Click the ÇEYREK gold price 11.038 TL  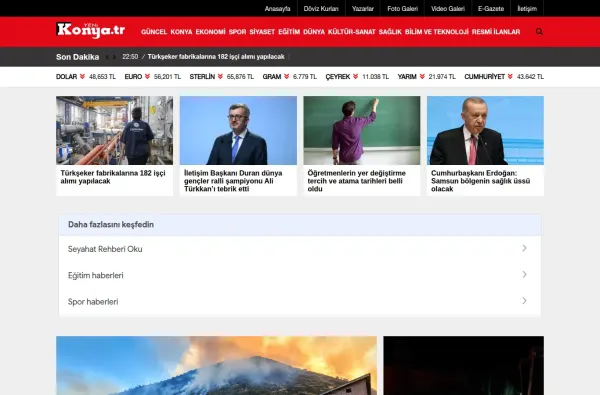(375, 77)
